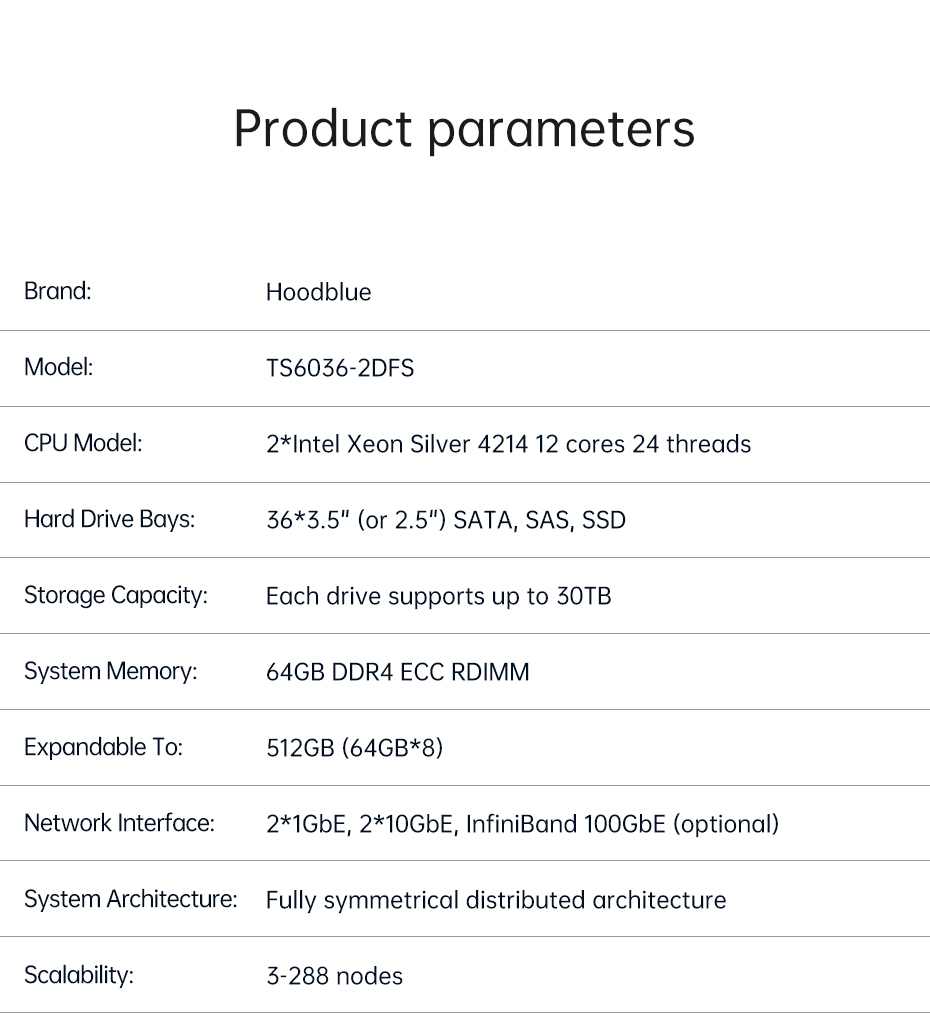Click the "Product parameters" heading
Screen dimensions: 930x1015
point(464,129)
